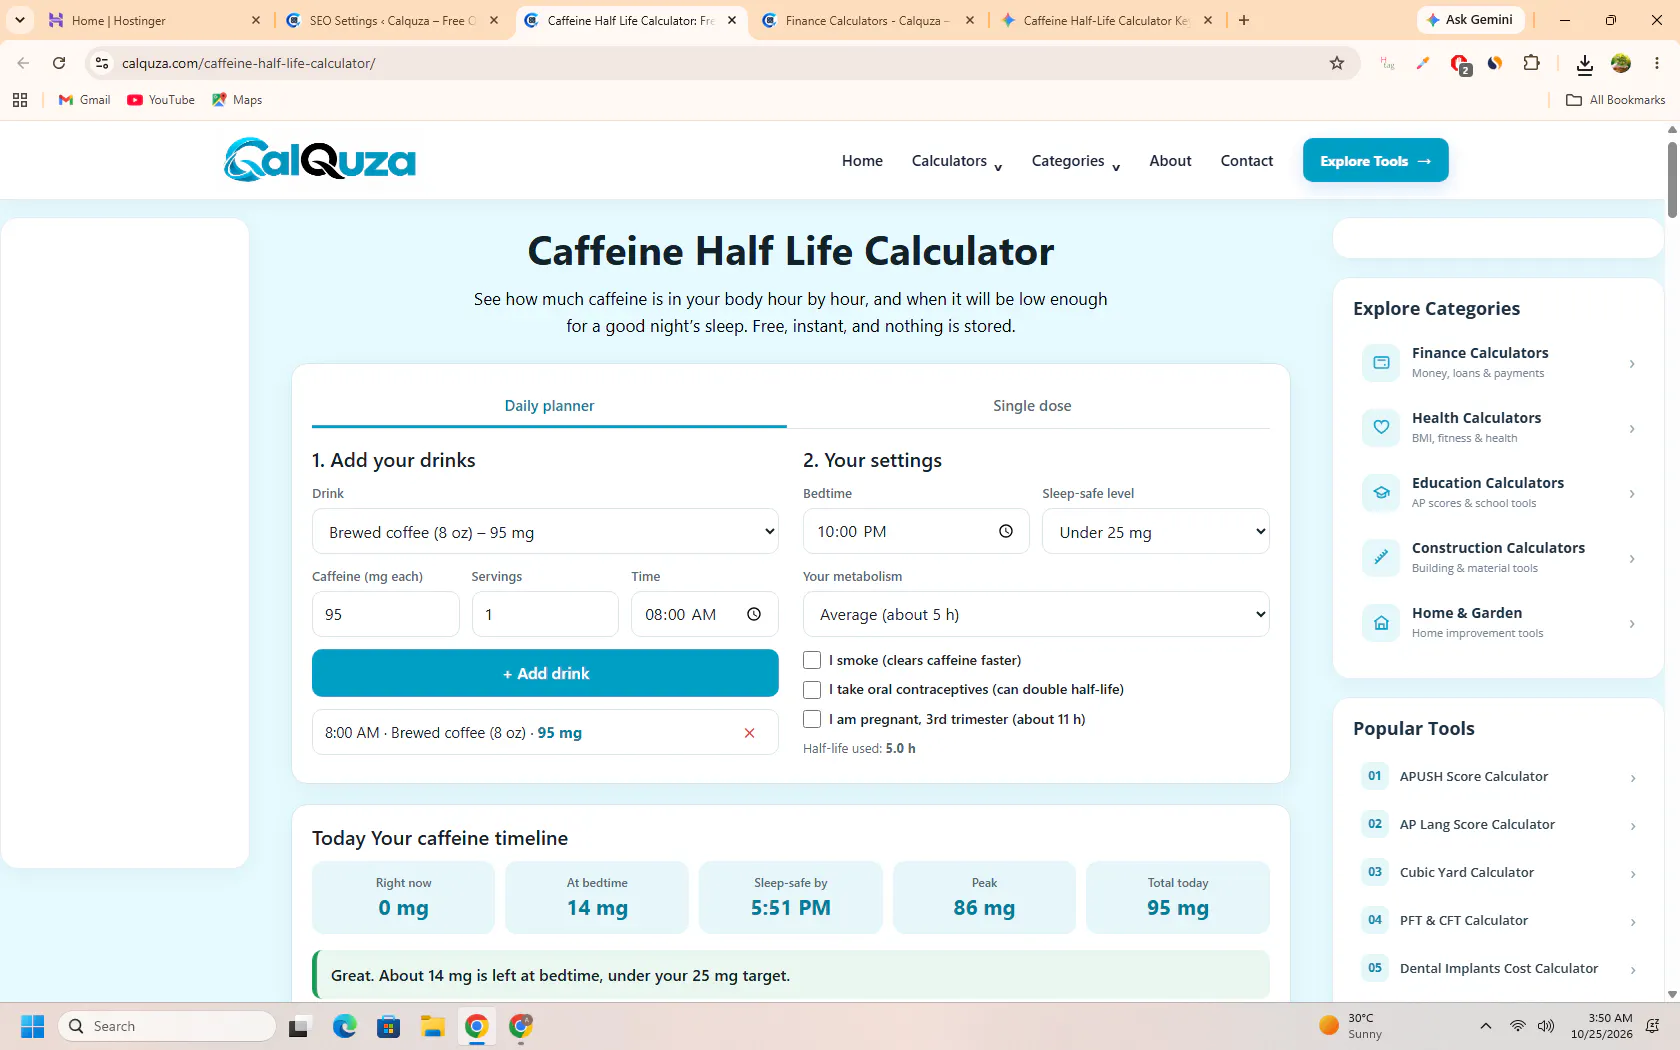Open Chrome apps grid in bookmarks bar
The image size is (1680, 1050).
click(x=20, y=100)
